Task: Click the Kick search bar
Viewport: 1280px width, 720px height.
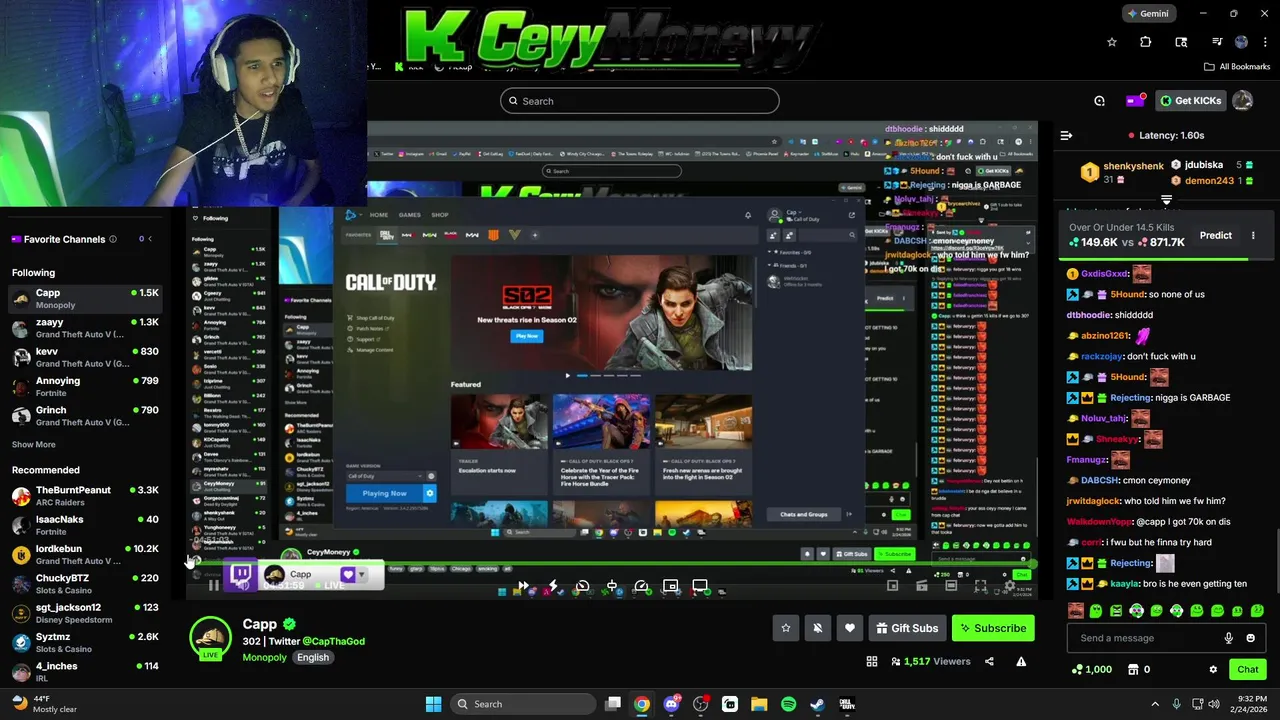Action: (x=639, y=101)
